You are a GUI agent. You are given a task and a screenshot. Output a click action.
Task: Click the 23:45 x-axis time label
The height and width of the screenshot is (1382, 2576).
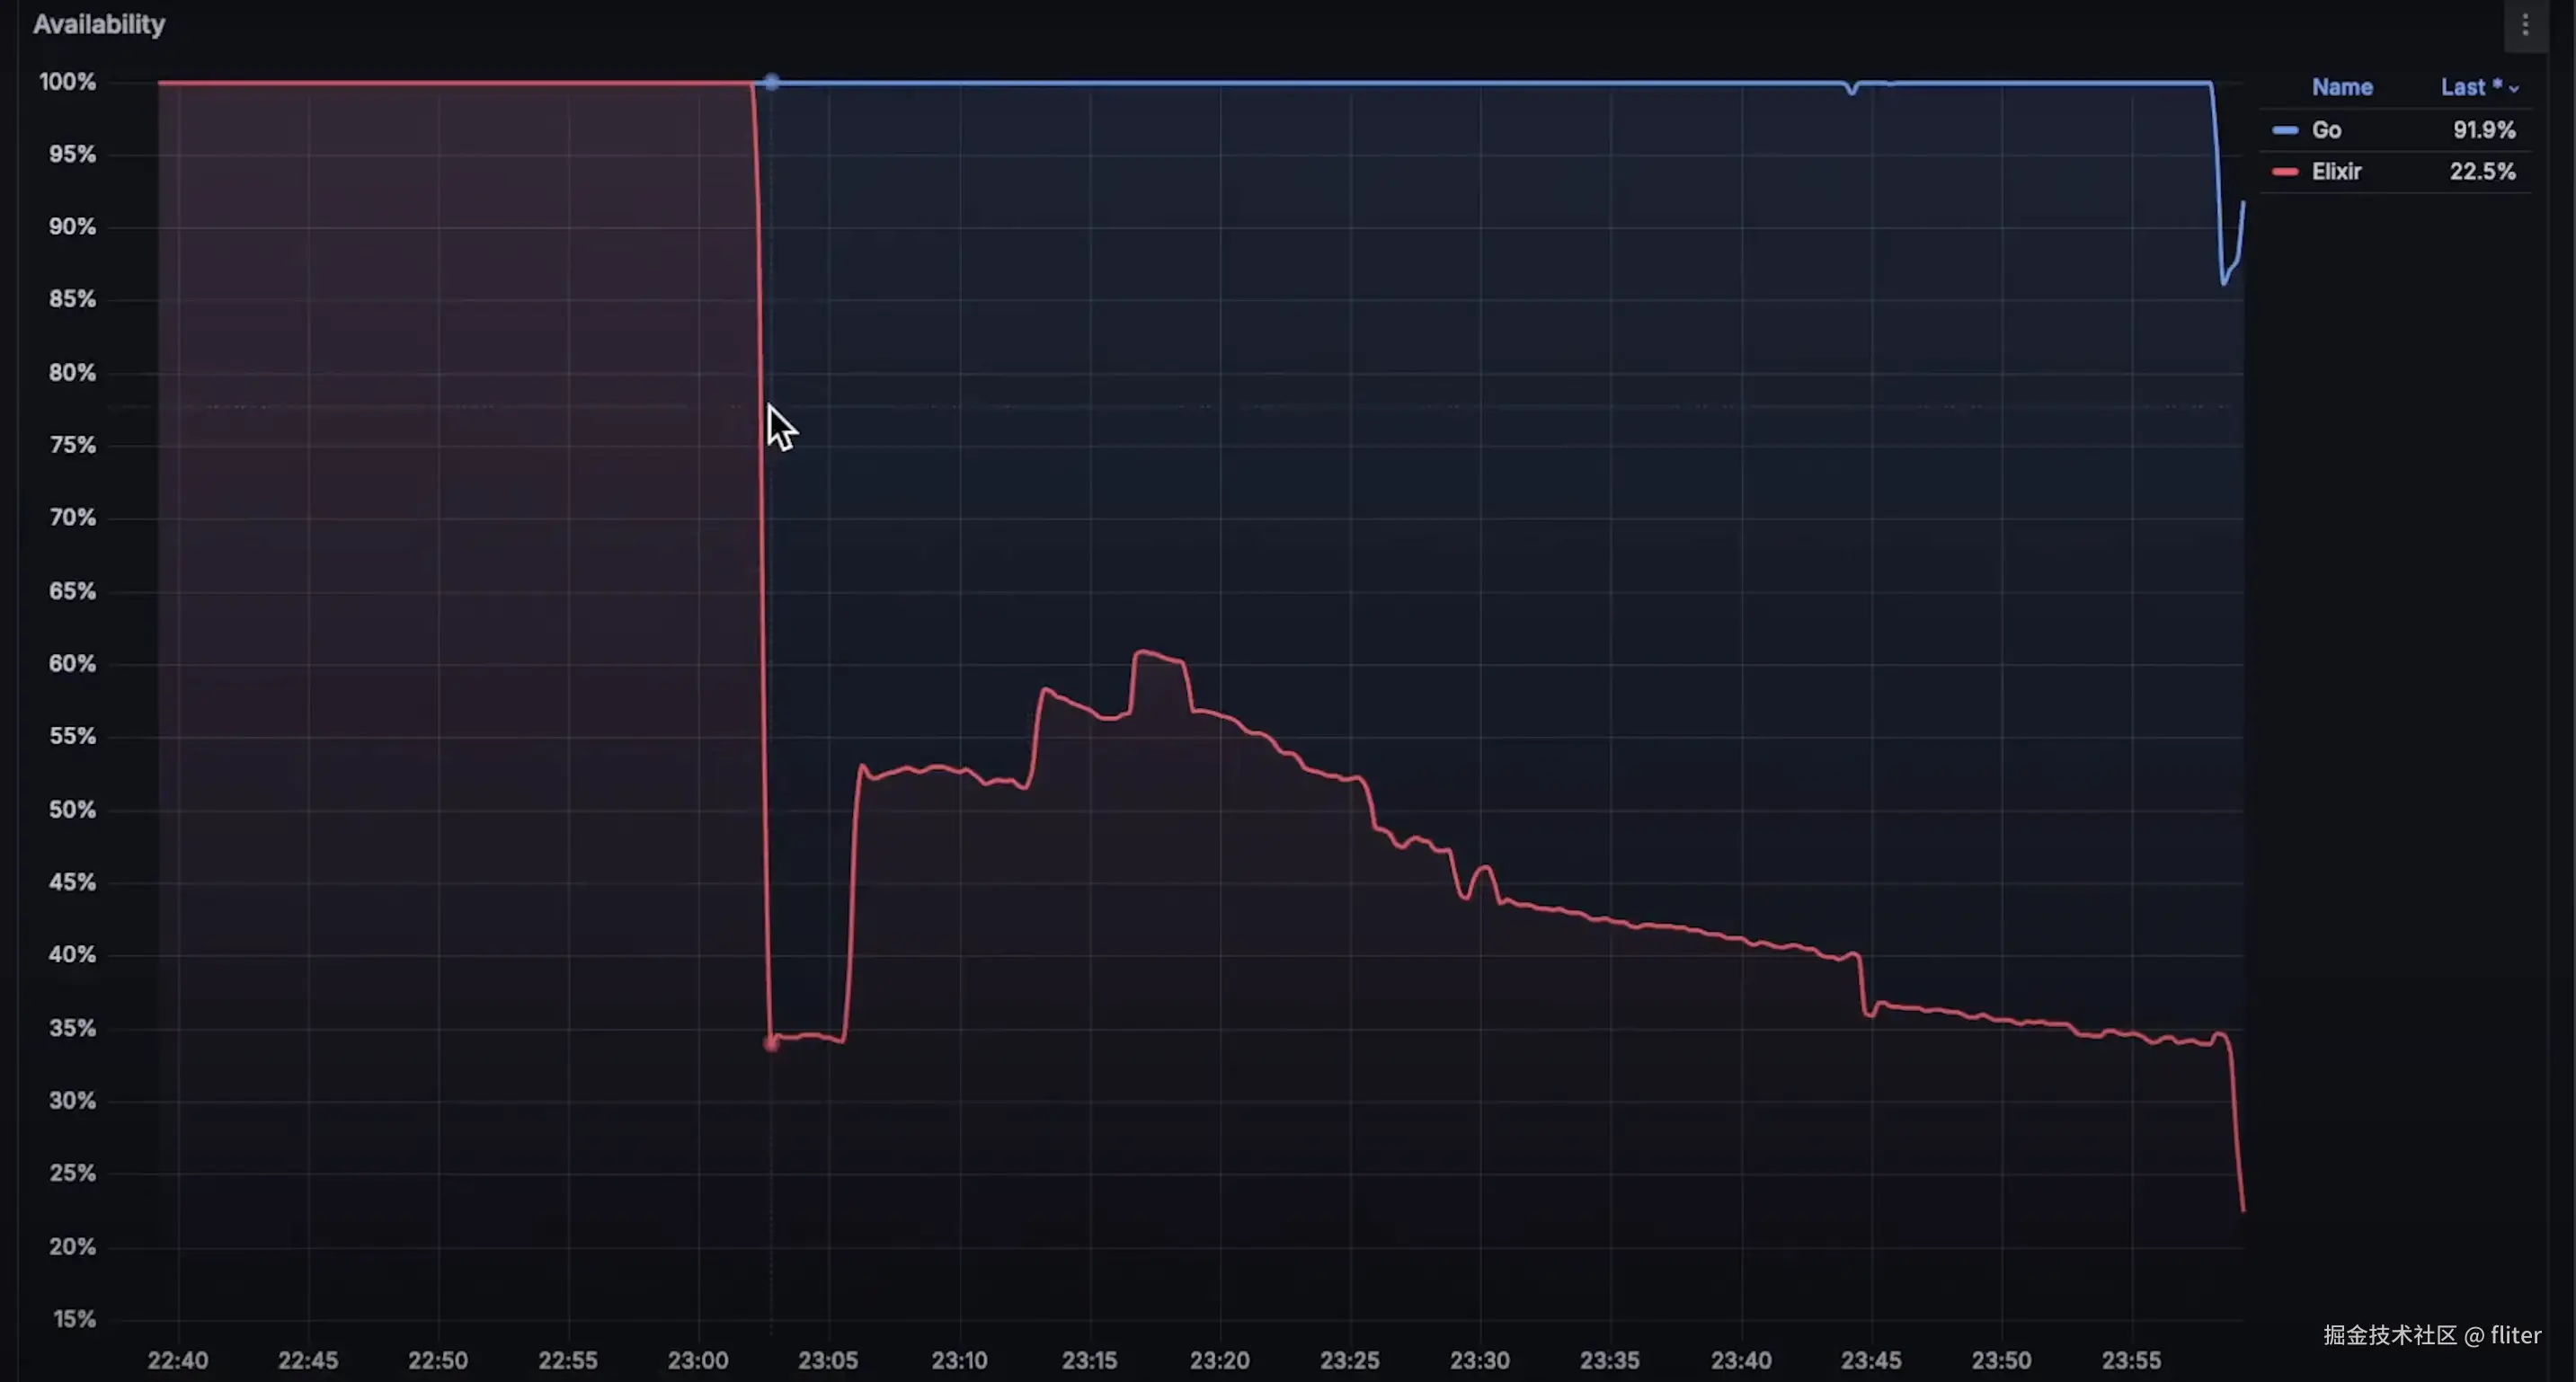click(x=1871, y=1360)
